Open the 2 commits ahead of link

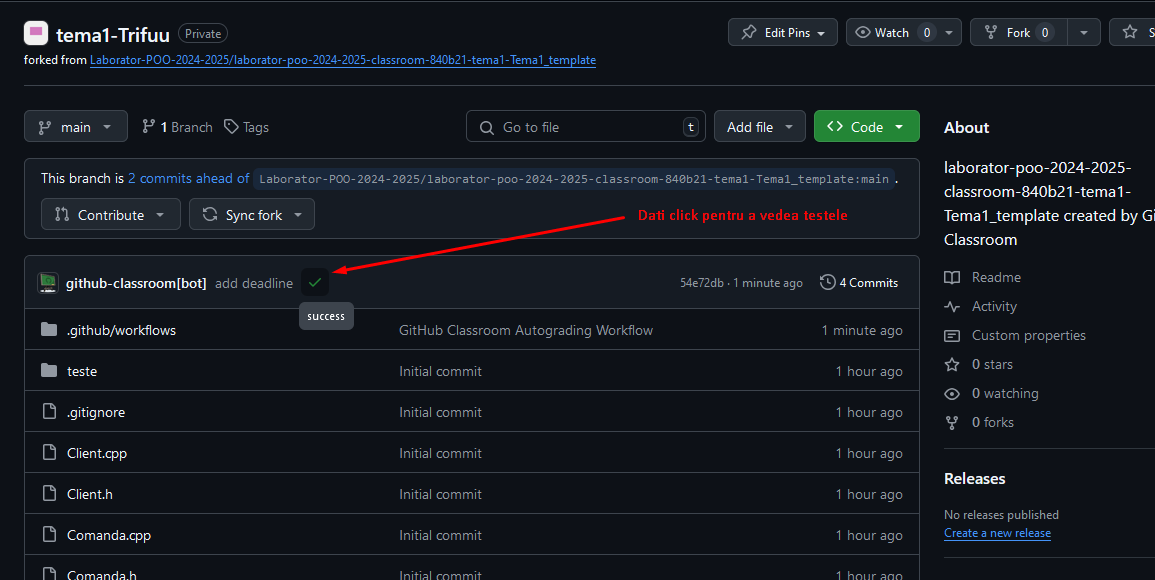click(x=188, y=179)
